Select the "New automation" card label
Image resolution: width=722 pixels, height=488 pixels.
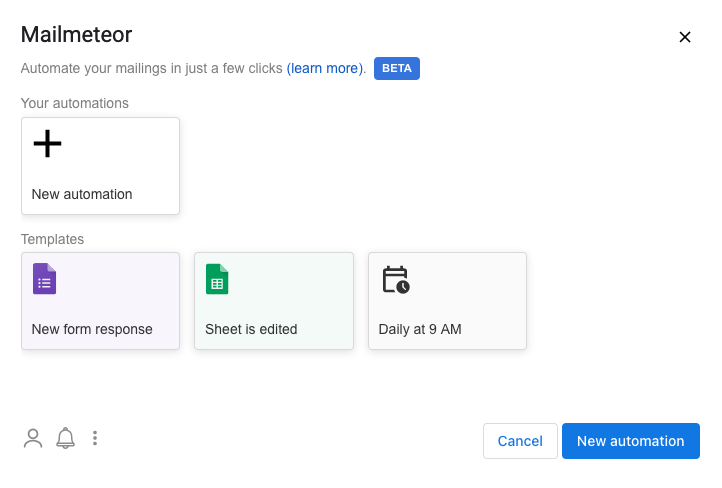click(x=82, y=194)
